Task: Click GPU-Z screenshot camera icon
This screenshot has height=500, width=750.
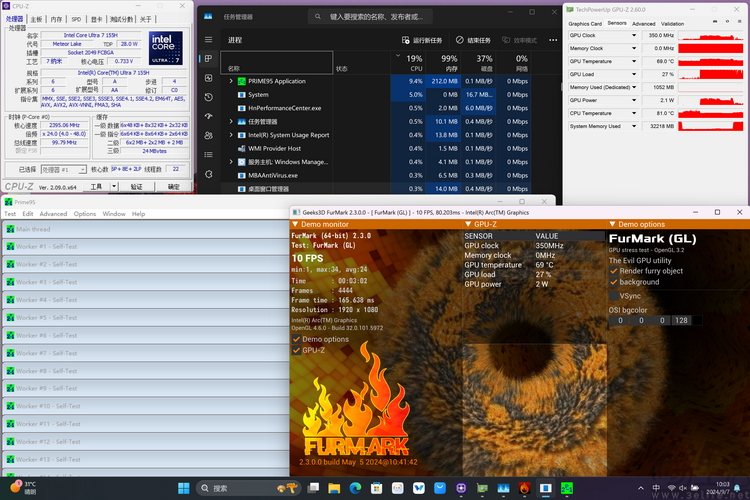Action: 715,22
